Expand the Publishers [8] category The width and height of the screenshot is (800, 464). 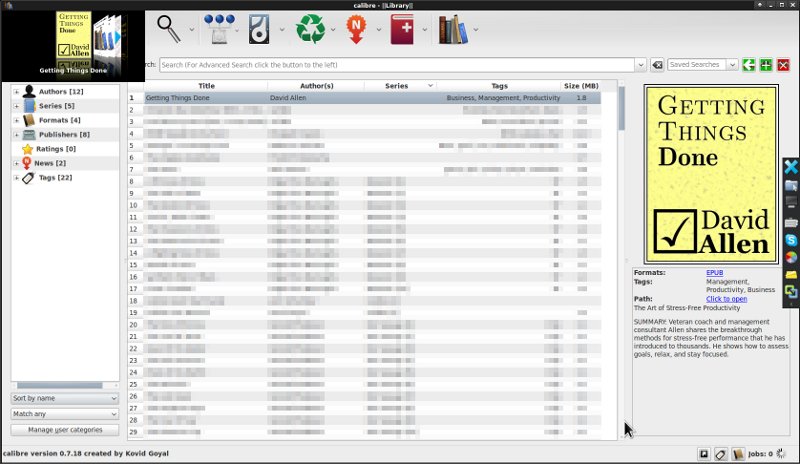click(16, 135)
